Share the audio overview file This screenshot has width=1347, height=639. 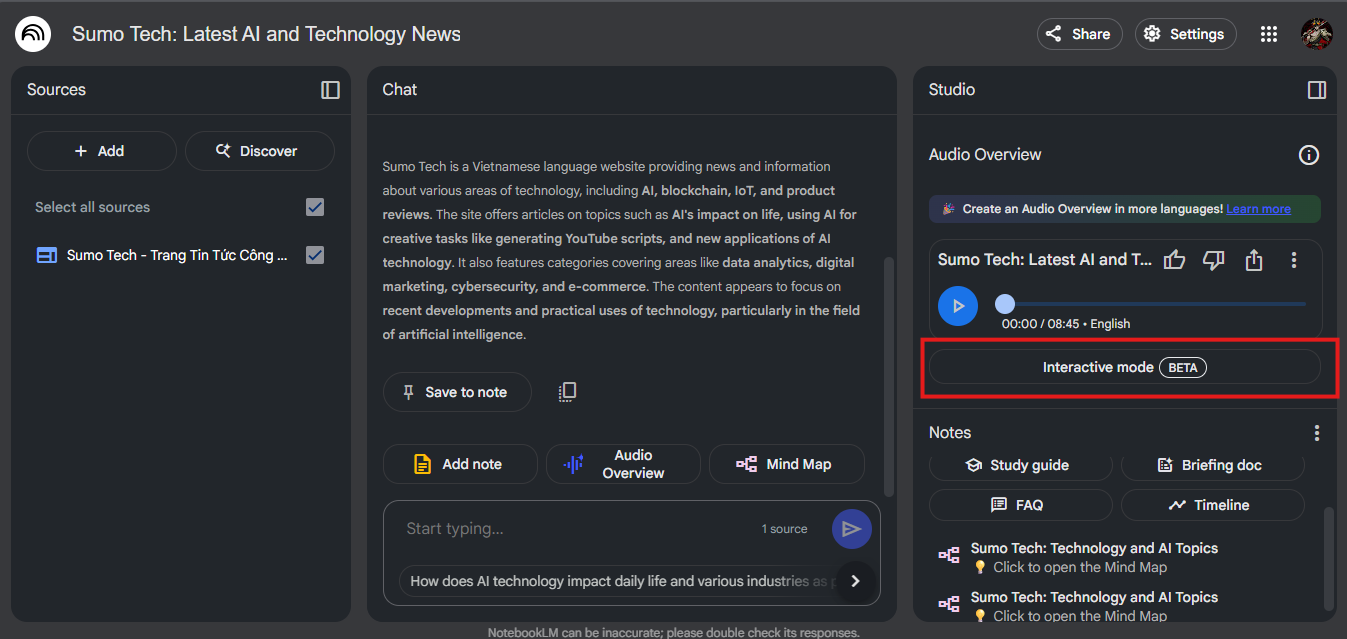(x=1254, y=260)
